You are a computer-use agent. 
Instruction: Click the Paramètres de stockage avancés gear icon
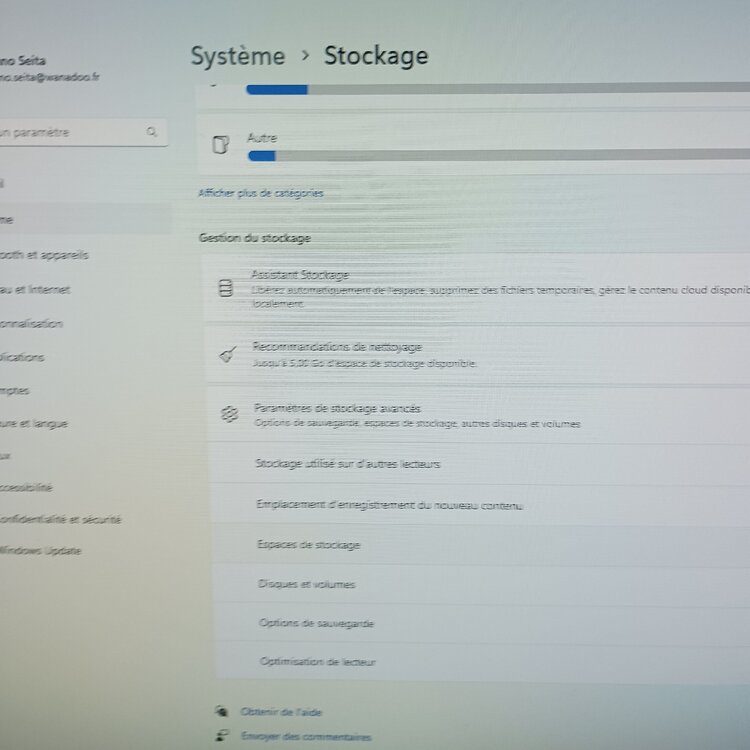pyautogui.click(x=228, y=414)
